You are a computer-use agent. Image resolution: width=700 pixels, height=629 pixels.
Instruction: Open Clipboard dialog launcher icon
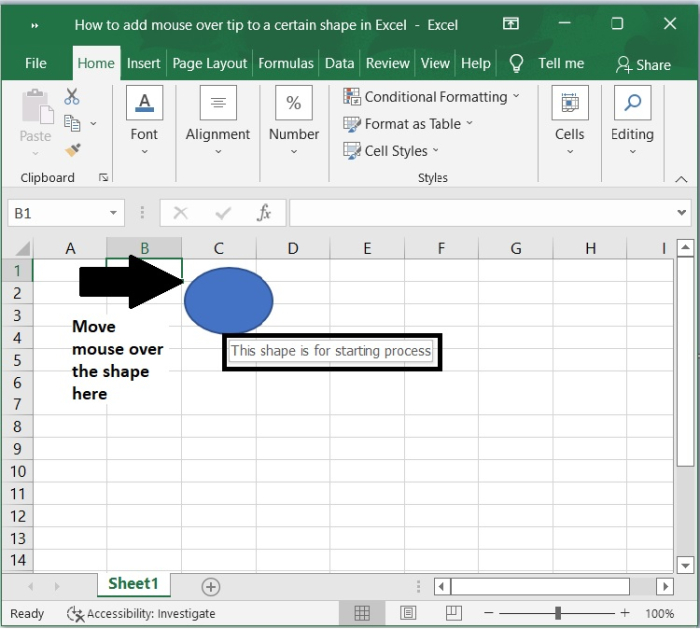tap(104, 178)
